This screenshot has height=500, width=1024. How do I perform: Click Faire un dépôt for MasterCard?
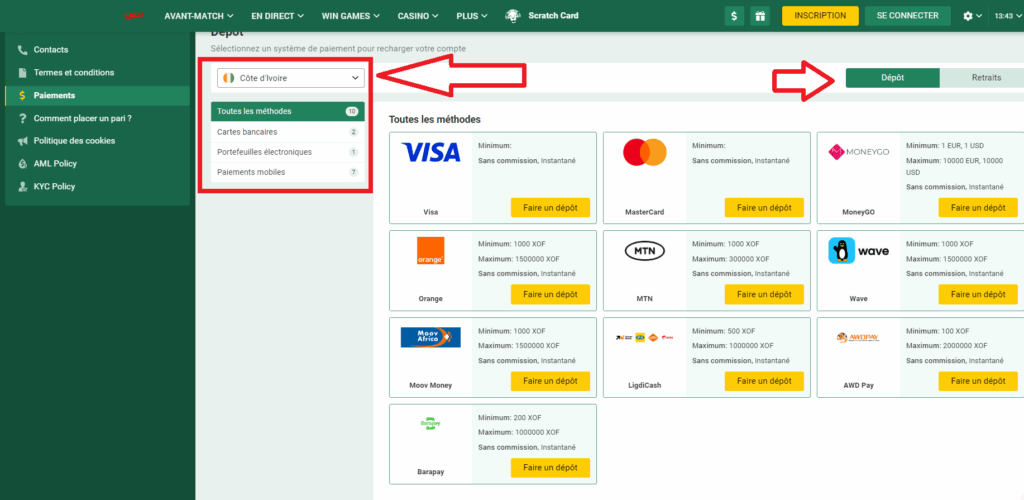point(764,208)
